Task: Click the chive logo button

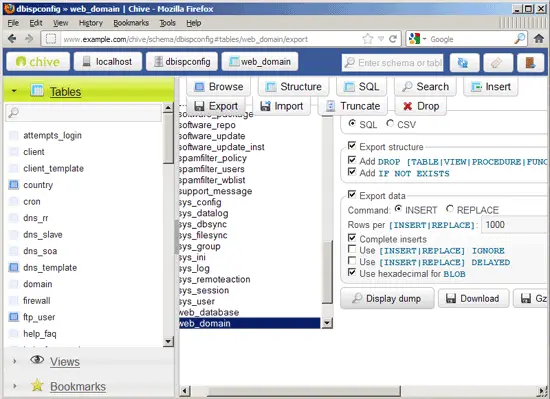Action: pos(38,62)
